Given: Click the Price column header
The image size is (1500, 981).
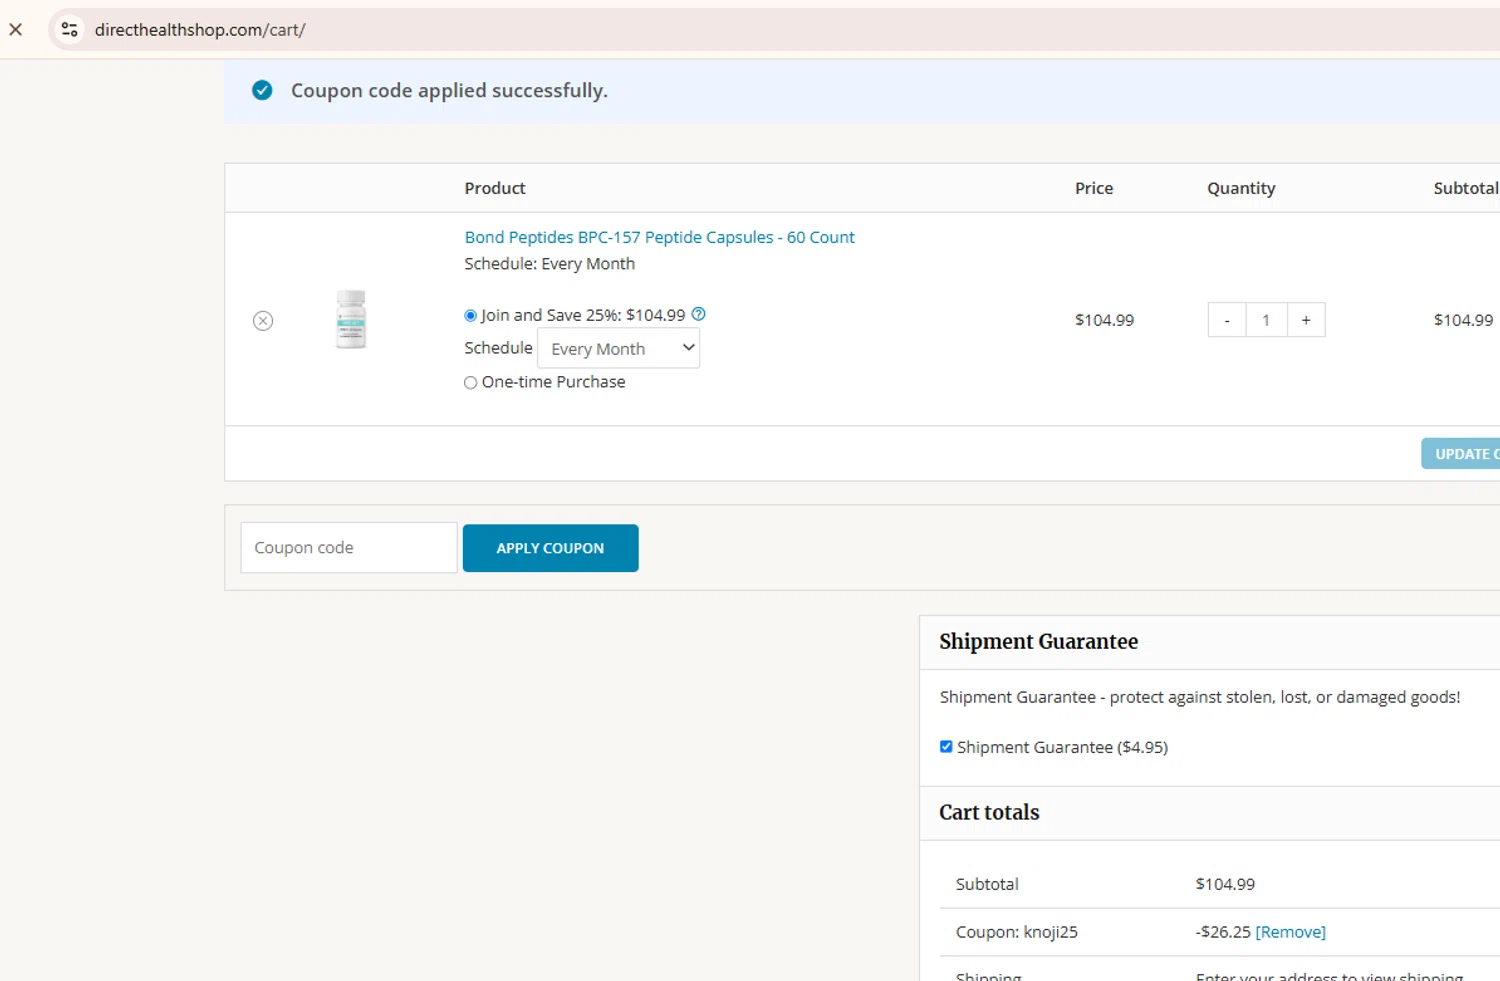Looking at the screenshot, I should (1094, 188).
